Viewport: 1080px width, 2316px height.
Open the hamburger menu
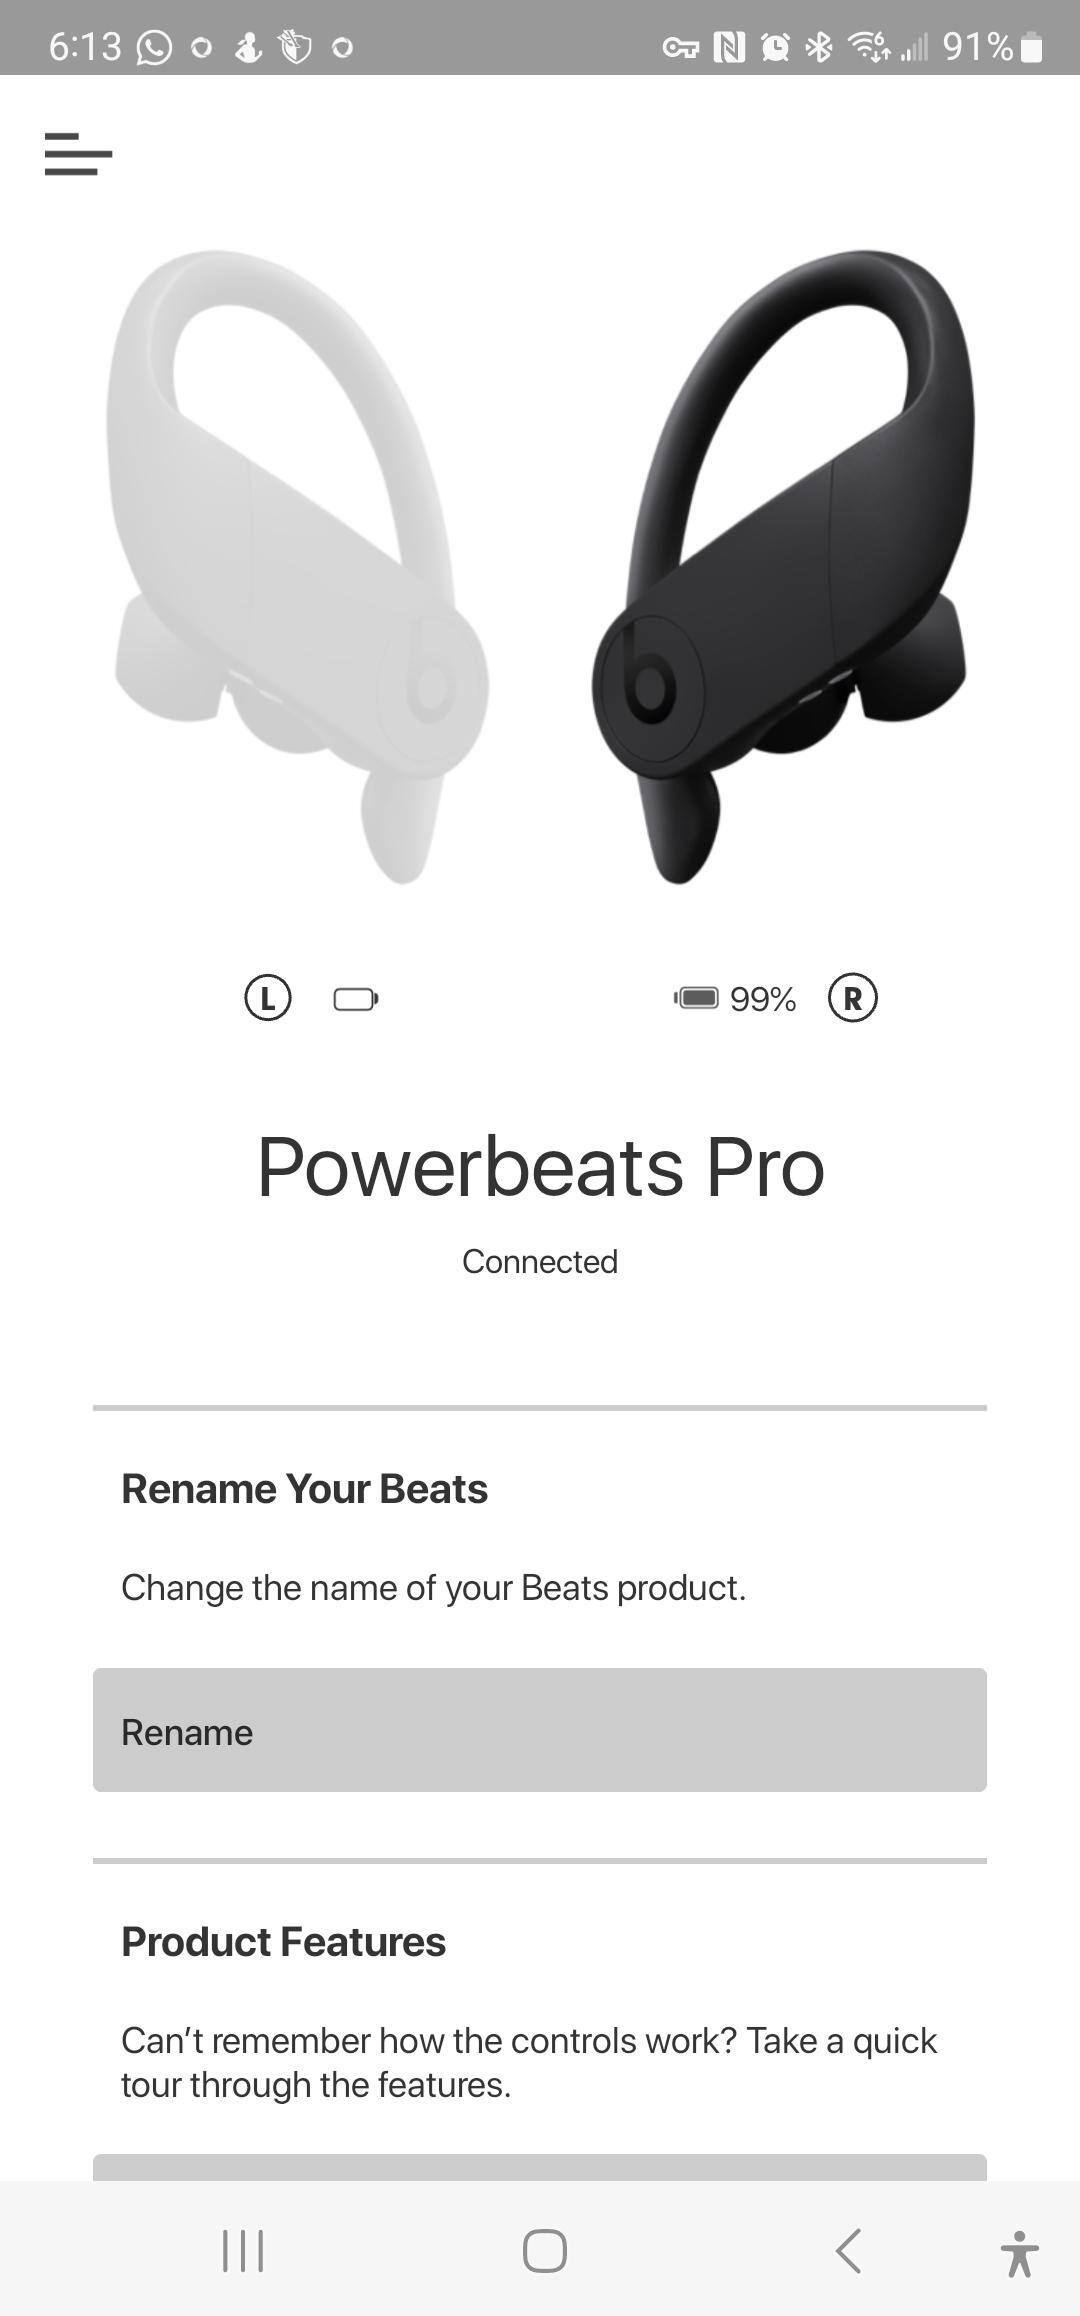pos(78,154)
